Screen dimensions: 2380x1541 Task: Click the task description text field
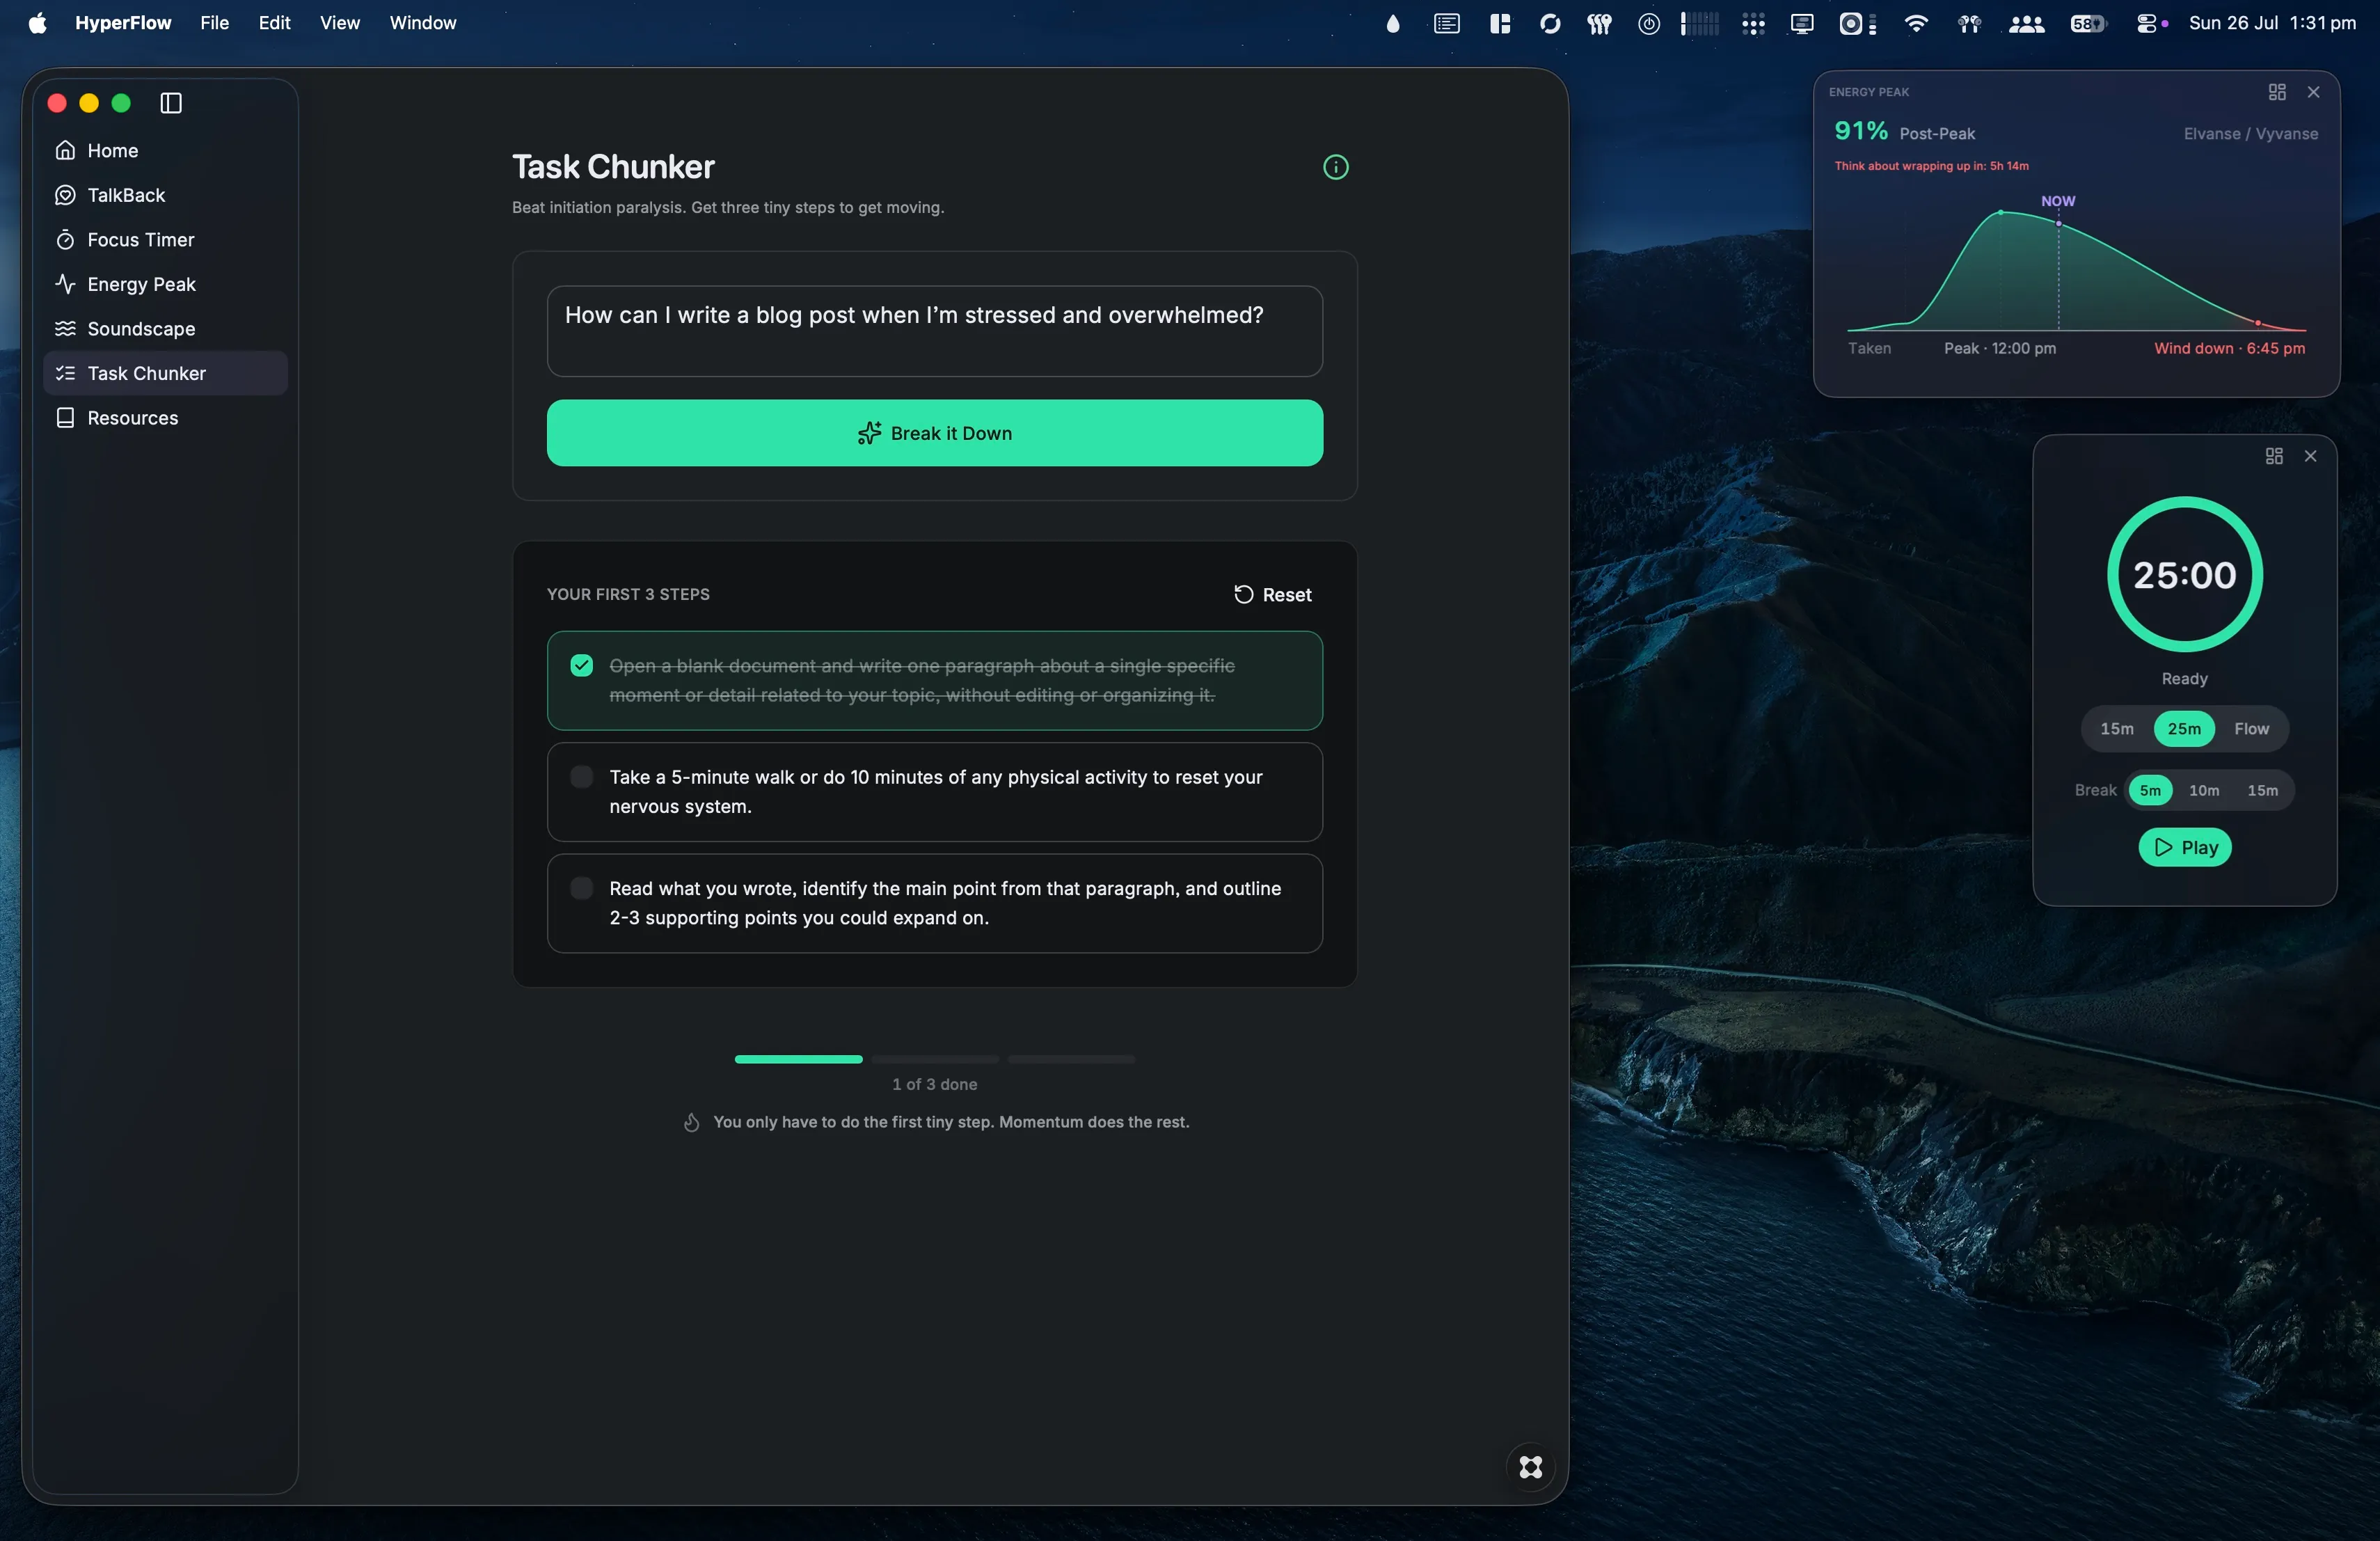point(934,331)
